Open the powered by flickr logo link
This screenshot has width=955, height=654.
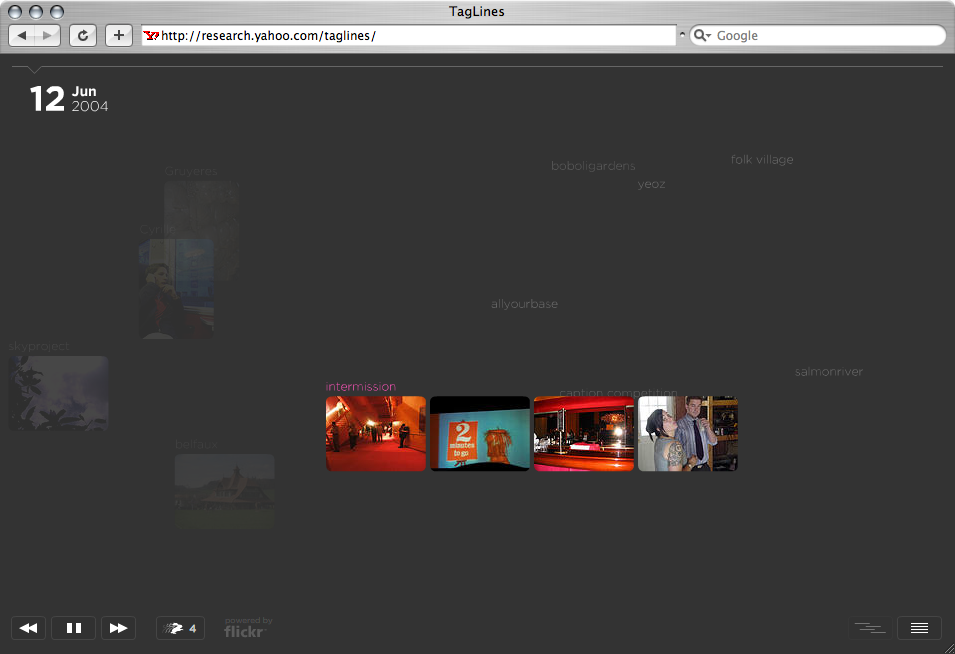[x=247, y=628]
